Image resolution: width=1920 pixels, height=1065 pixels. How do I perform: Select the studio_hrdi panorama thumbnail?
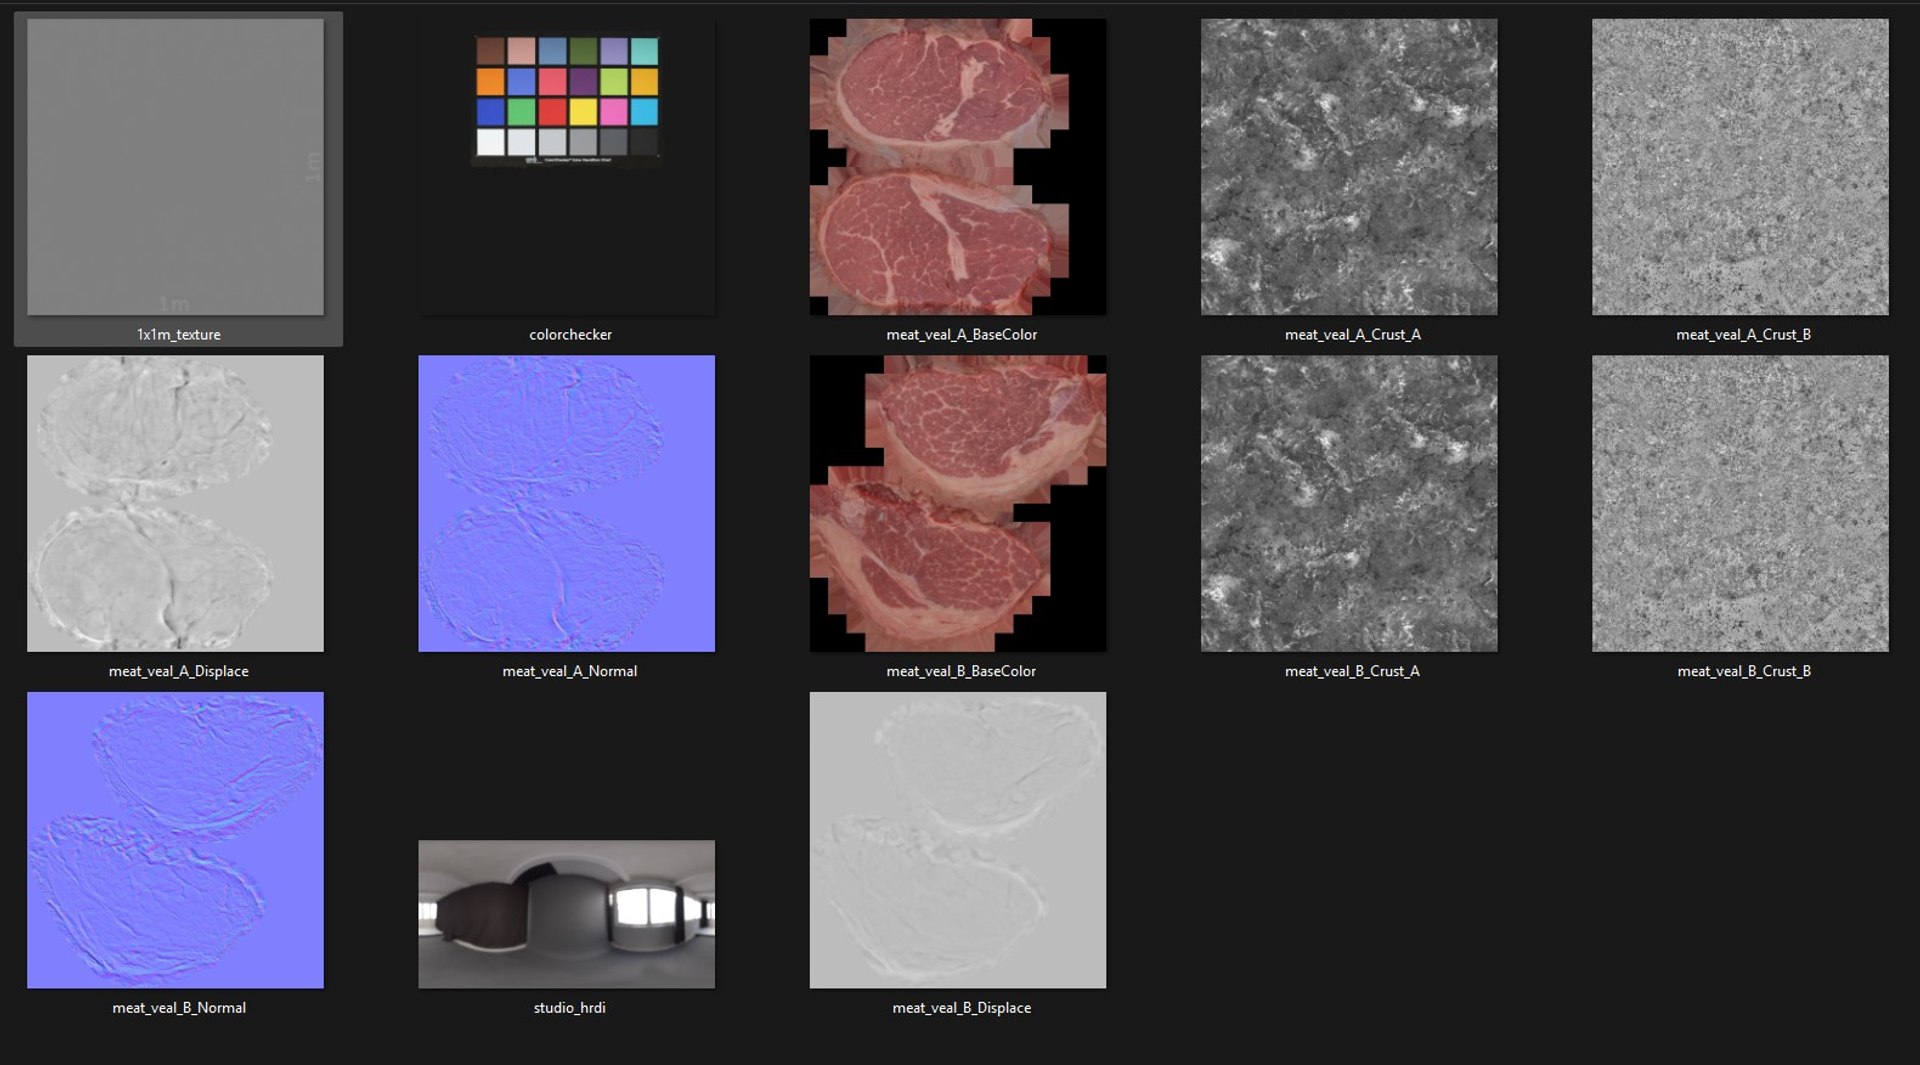tap(566, 914)
